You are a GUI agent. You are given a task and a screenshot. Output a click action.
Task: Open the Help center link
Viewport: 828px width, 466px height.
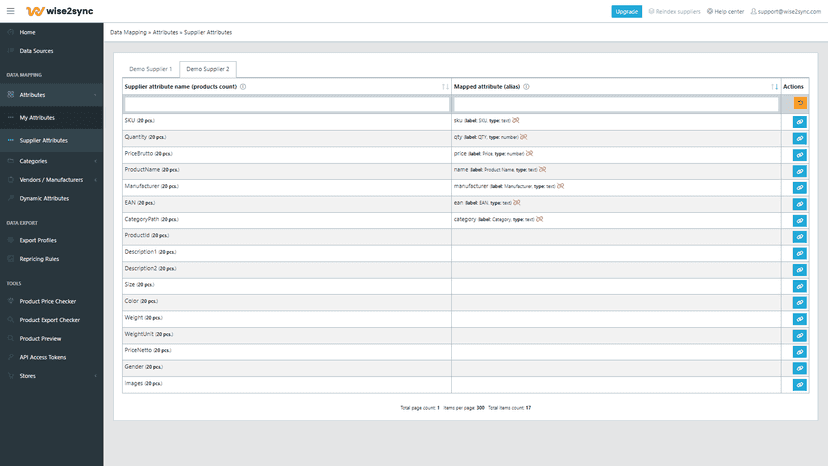click(726, 12)
